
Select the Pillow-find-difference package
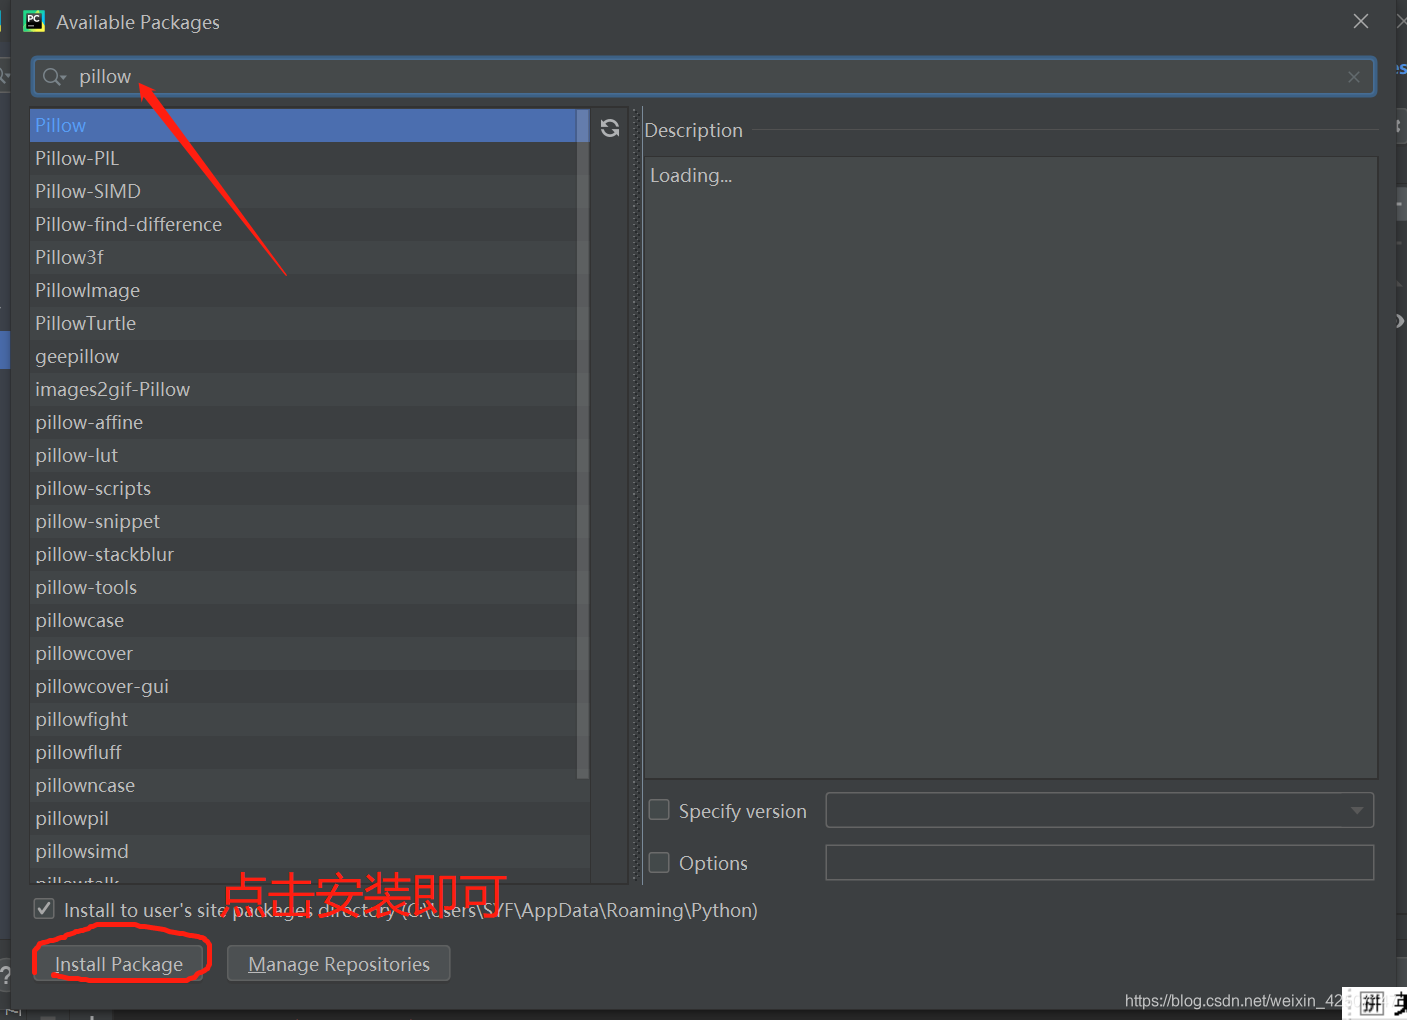click(x=304, y=224)
